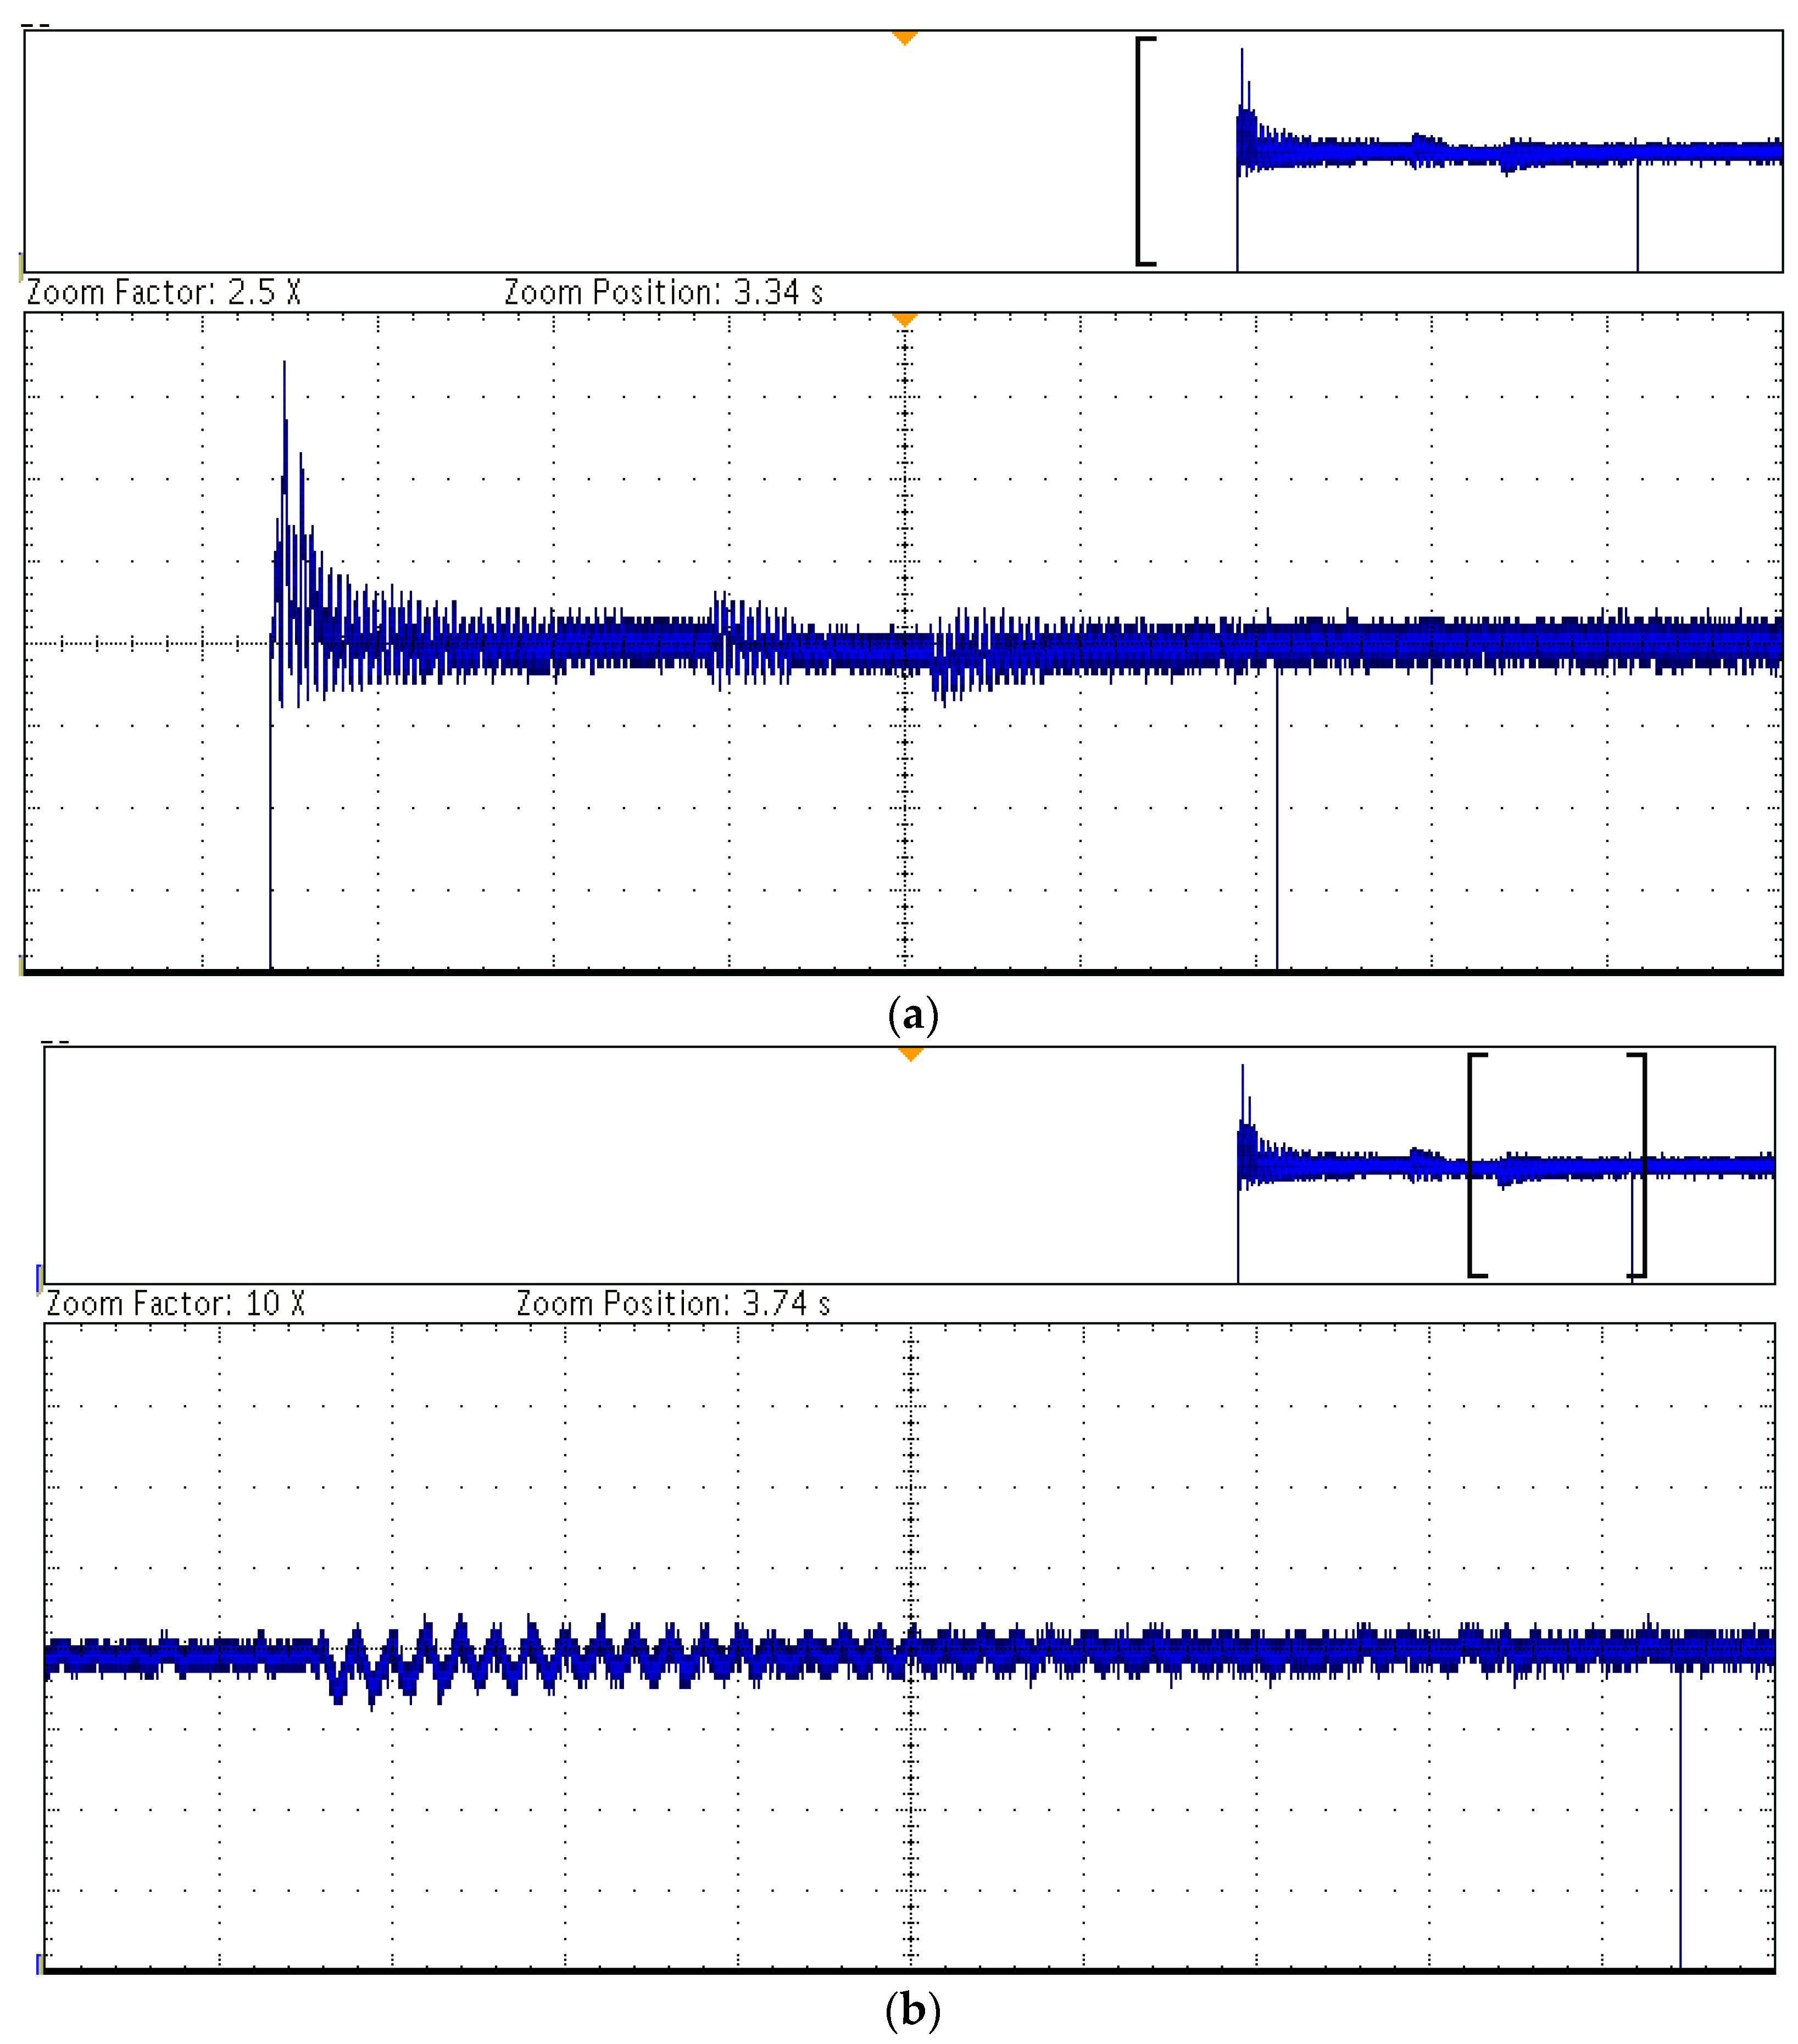Click blue channel marker at bottom-left of 10X panel
The height and width of the screenshot is (2044, 1798).
click(x=39, y=1962)
